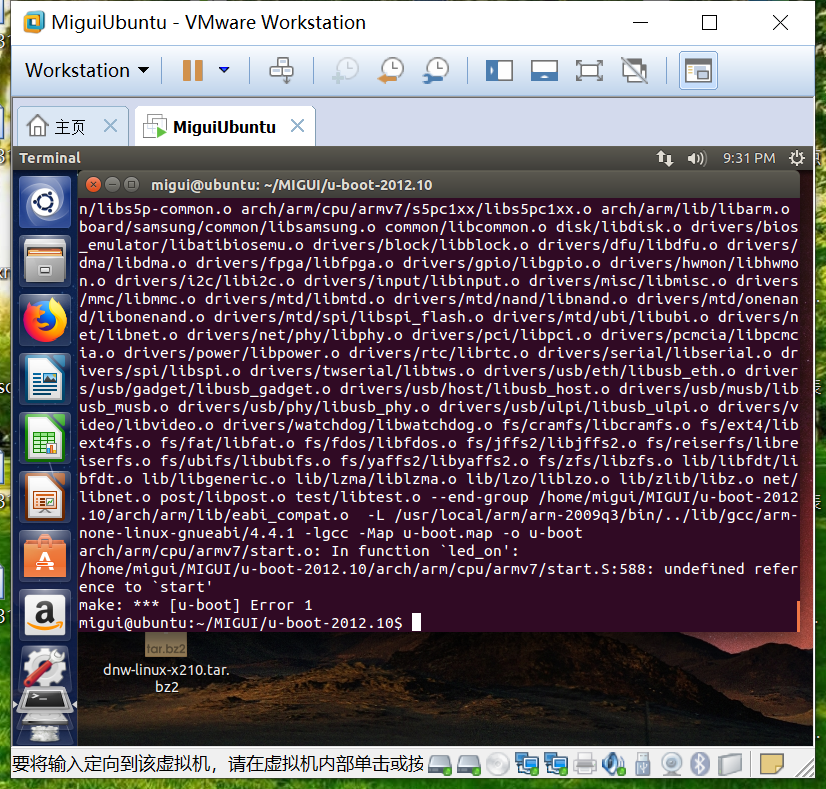Send Ctrl+Alt+Del to the VM
The height and width of the screenshot is (789, 826).
coord(282,70)
